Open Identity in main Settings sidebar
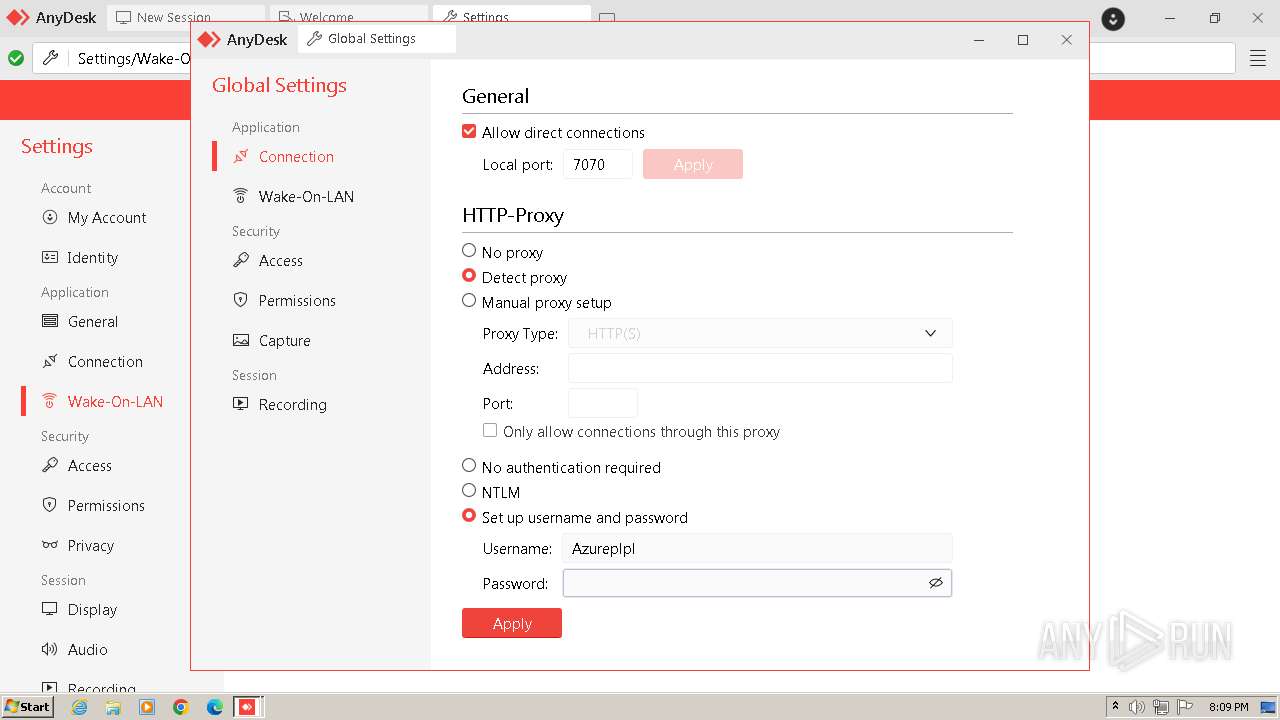The width and height of the screenshot is (1280, 720). coord(93,258)
